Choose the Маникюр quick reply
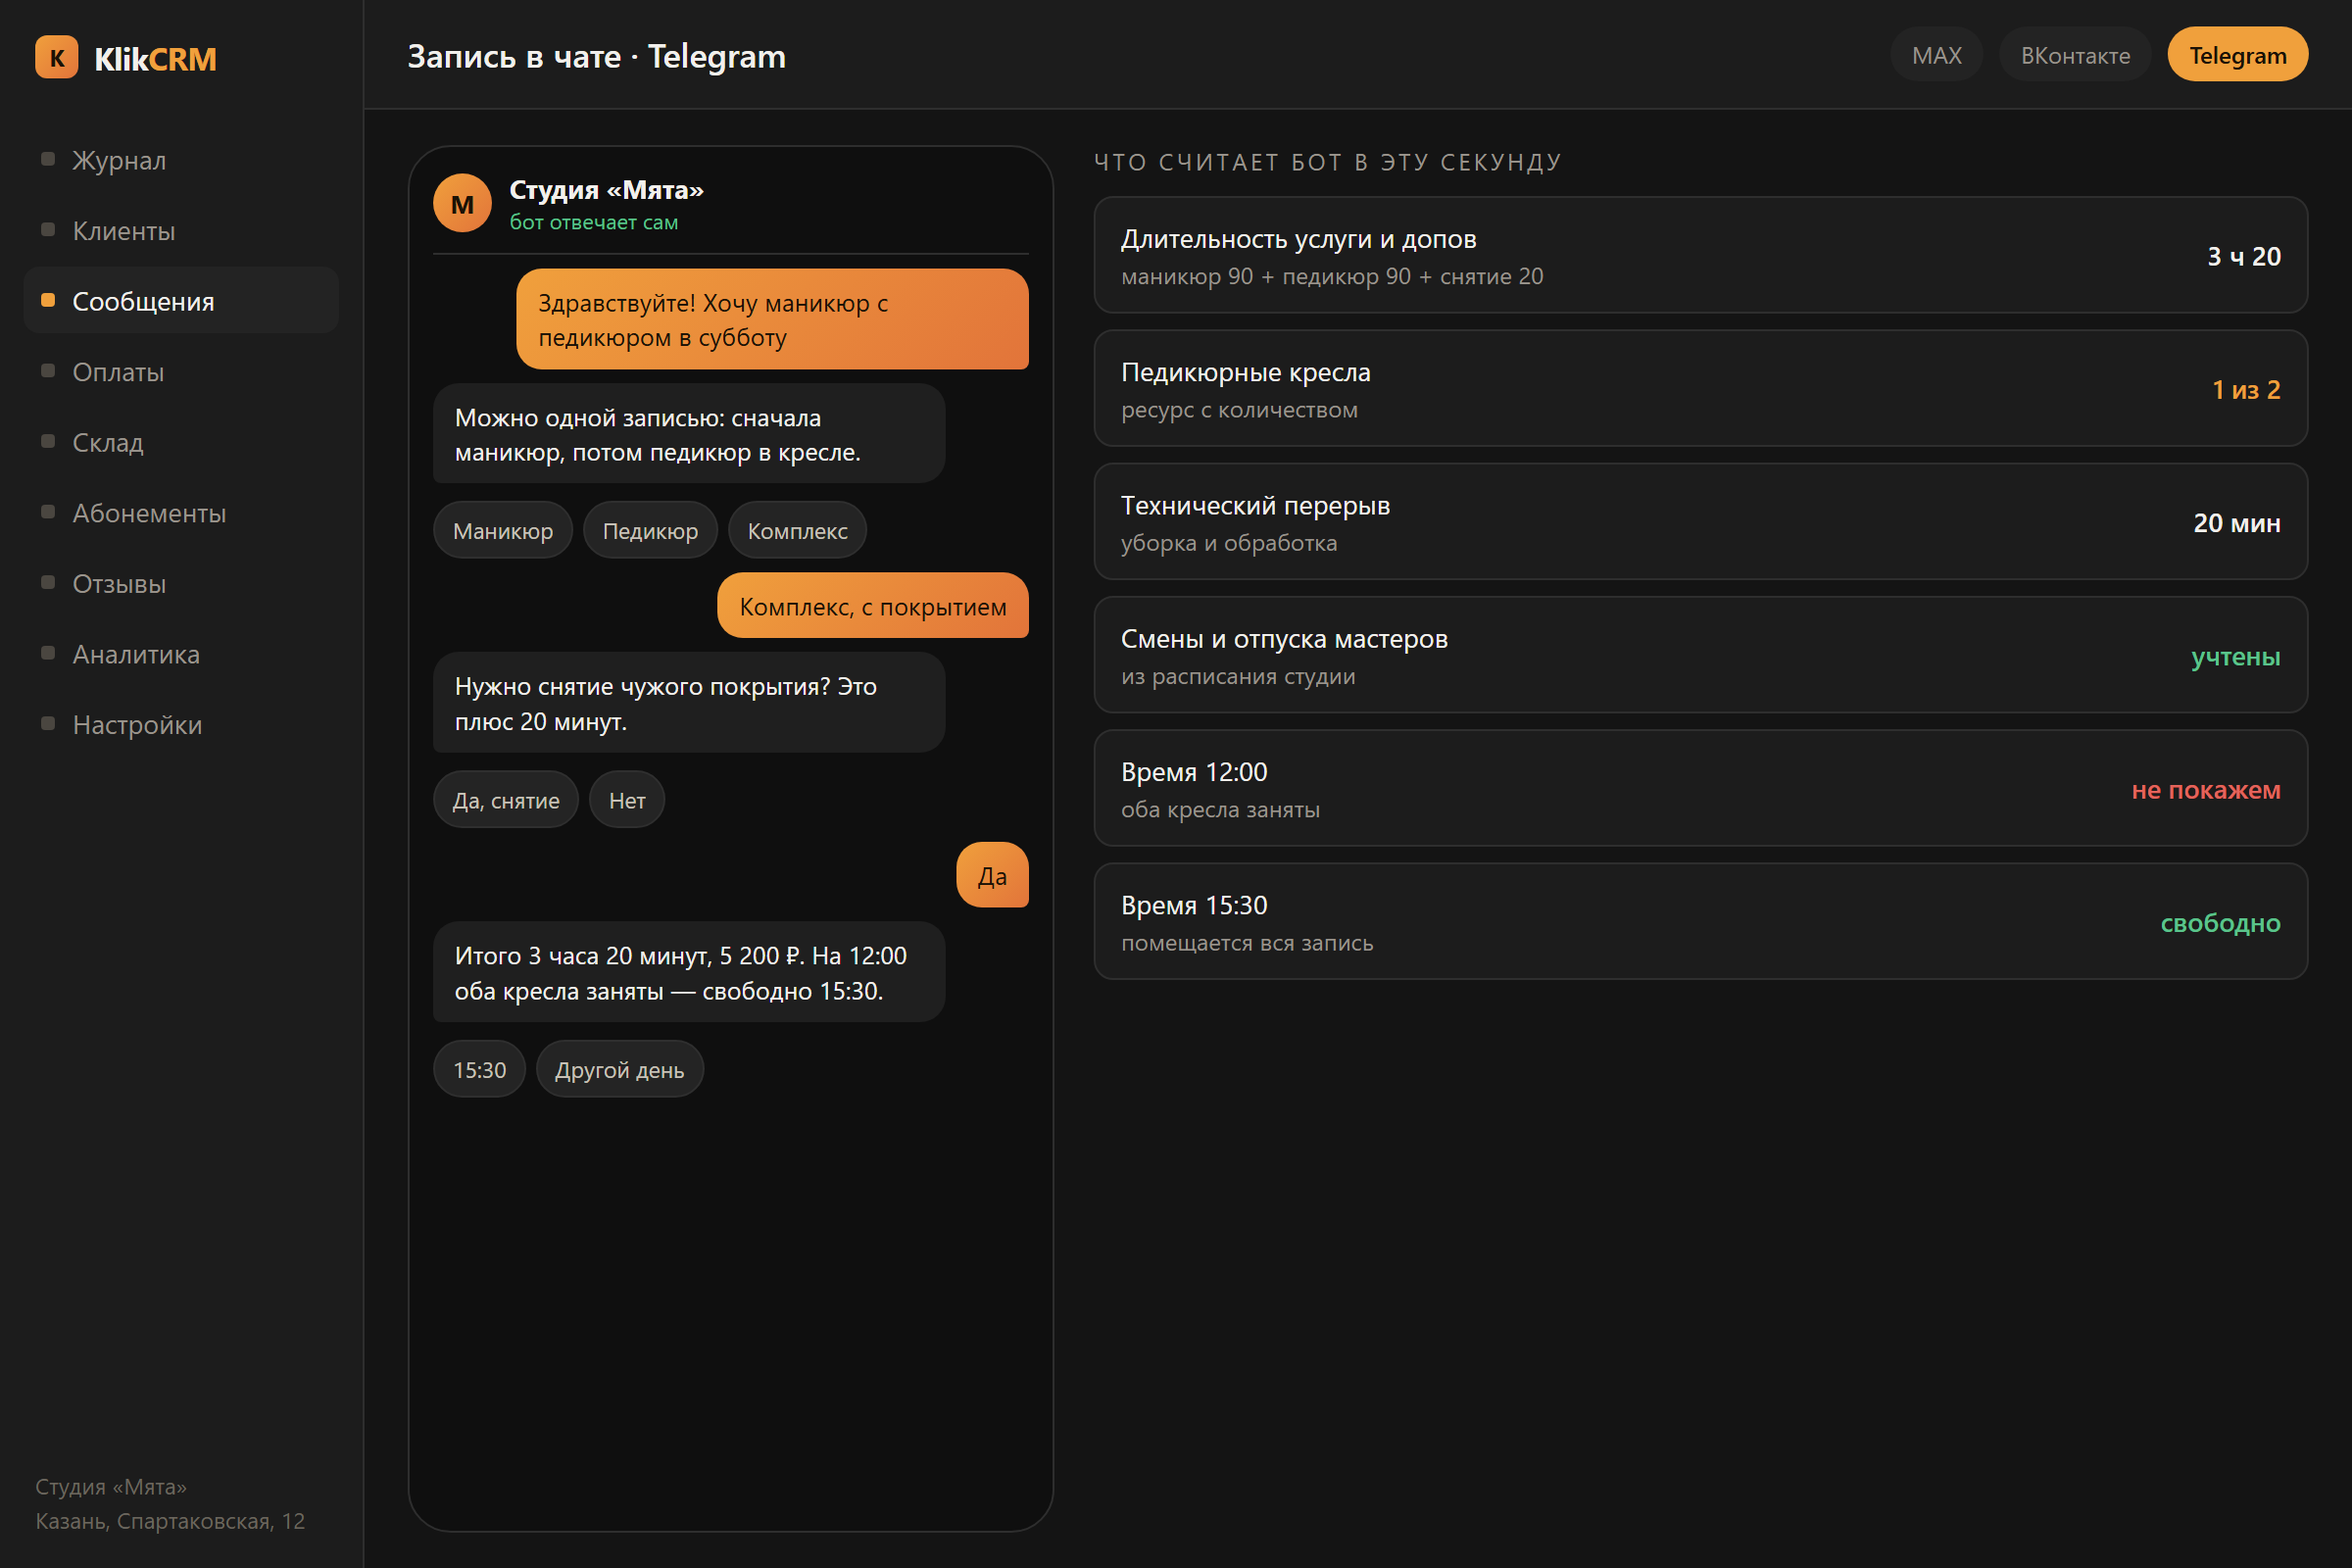This screenshot has width=2352, height=1568. pyautogui.click(x=502, y=531)
